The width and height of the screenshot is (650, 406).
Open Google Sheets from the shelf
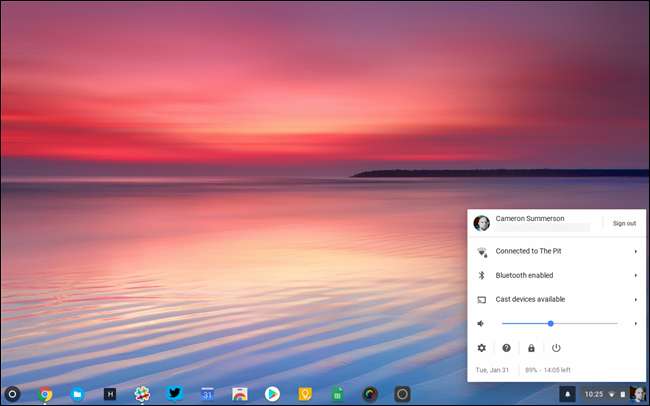click(x=337, y=394)
